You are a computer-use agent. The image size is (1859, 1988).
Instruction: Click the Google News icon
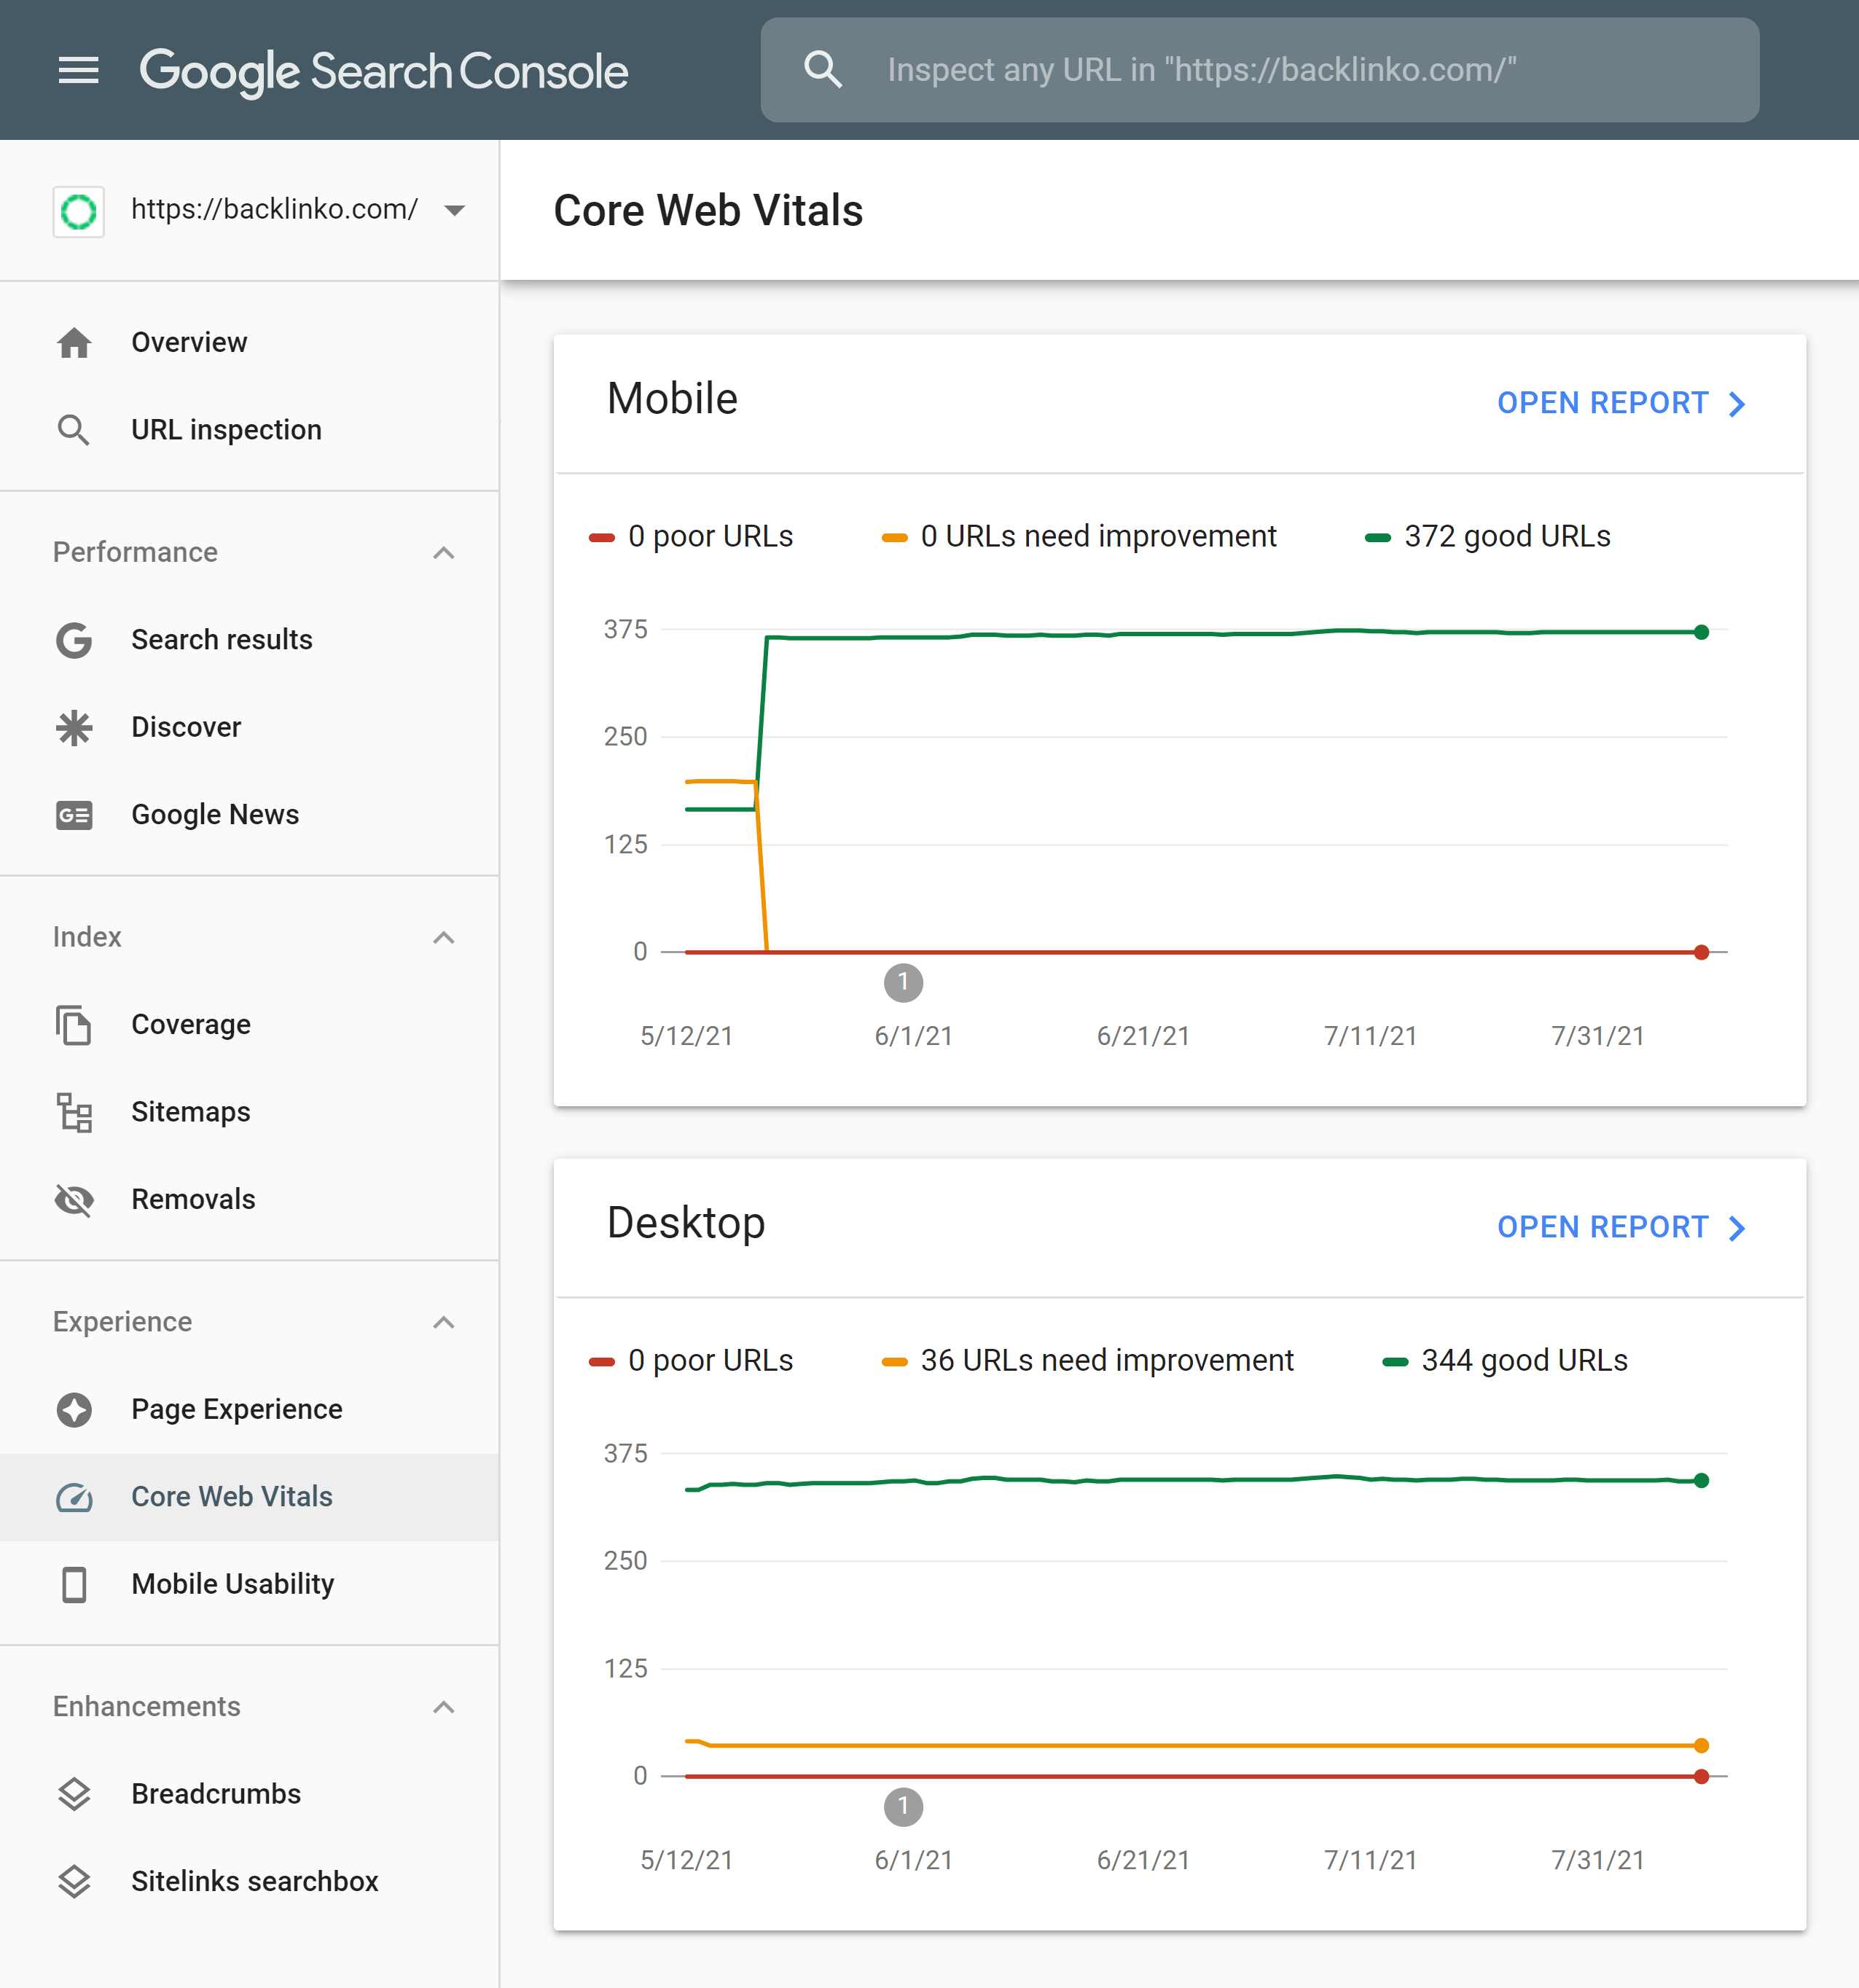(x=74, y=815)
